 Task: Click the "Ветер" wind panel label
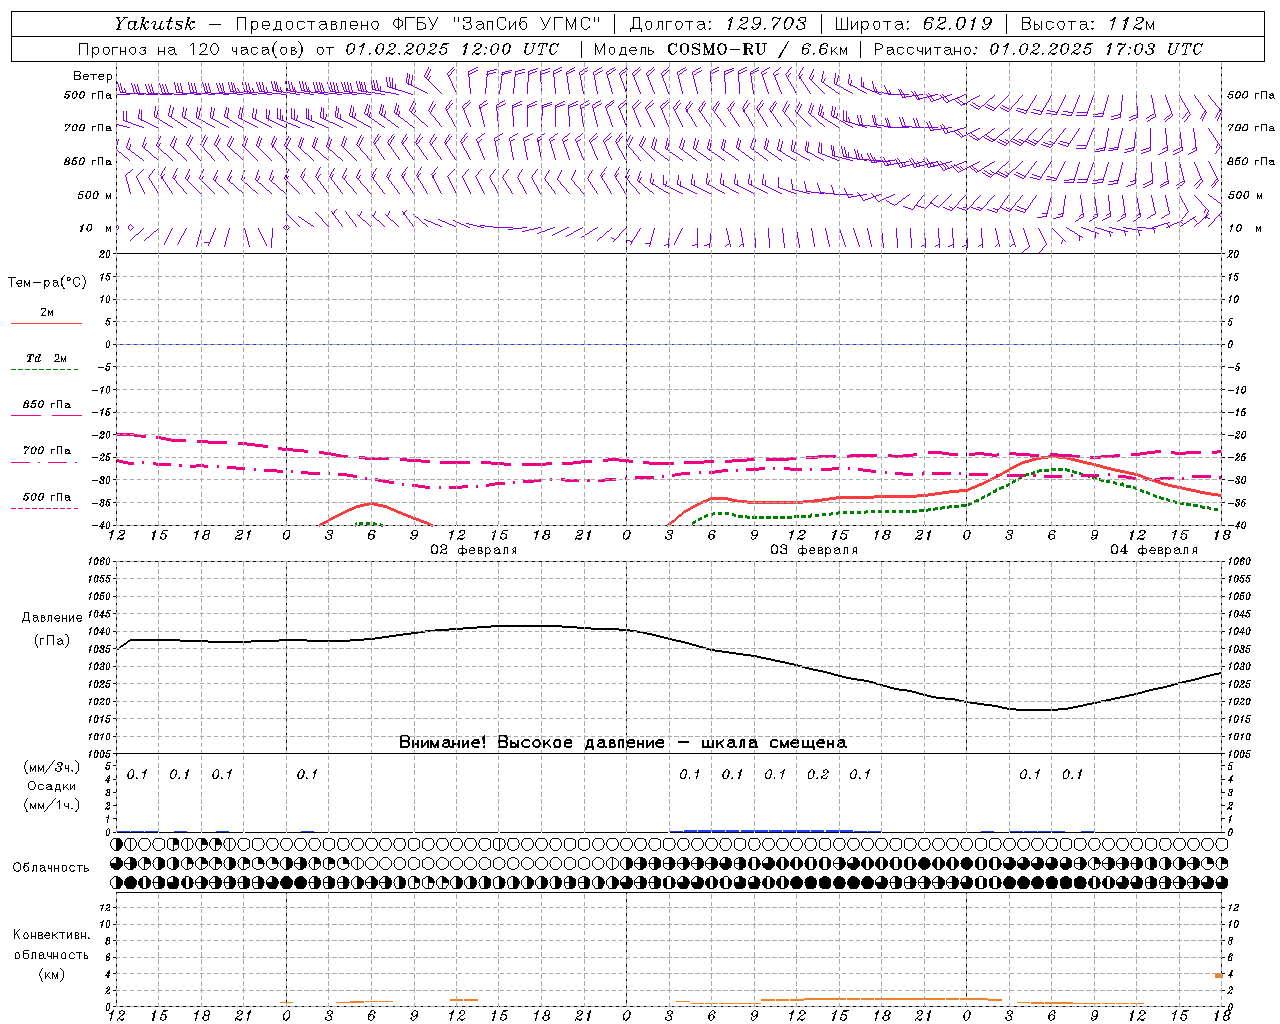[x=93, y=76]
